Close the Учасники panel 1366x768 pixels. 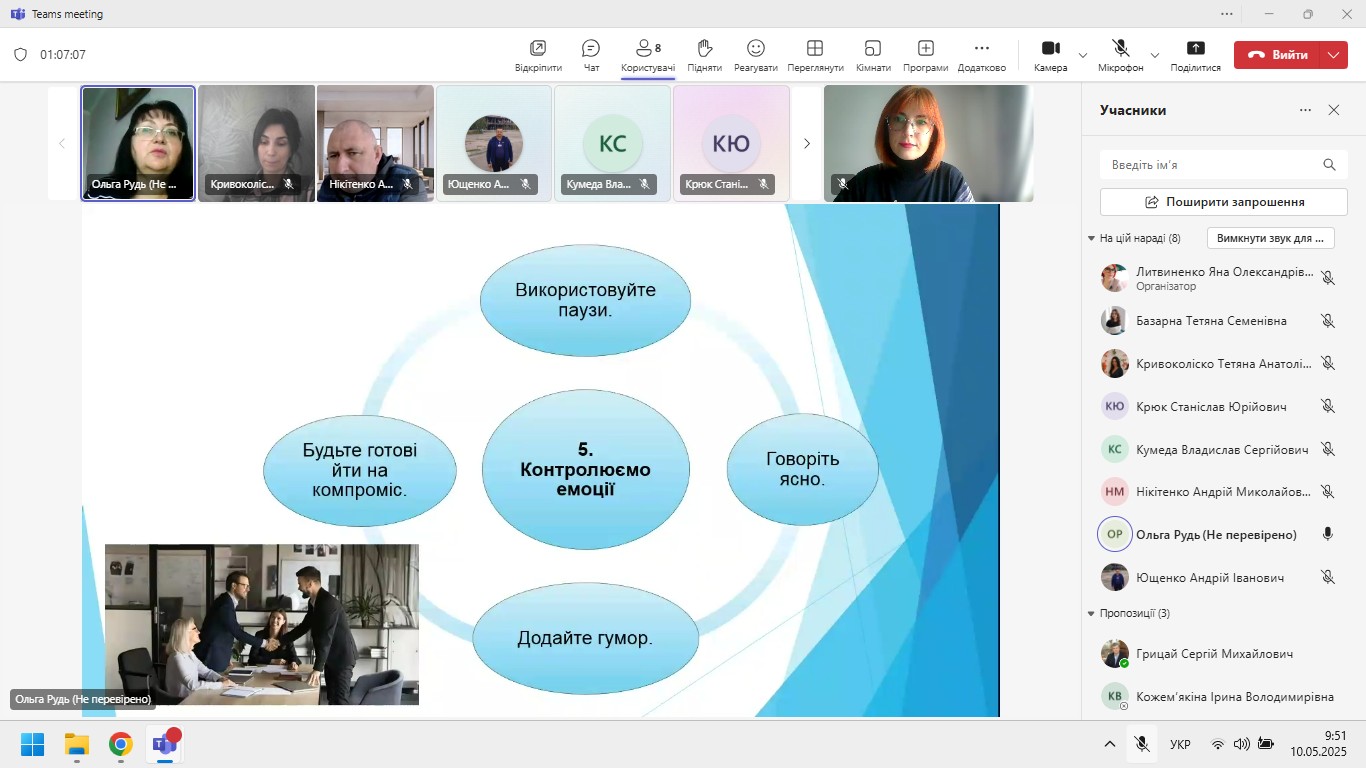coord(1334,110)
